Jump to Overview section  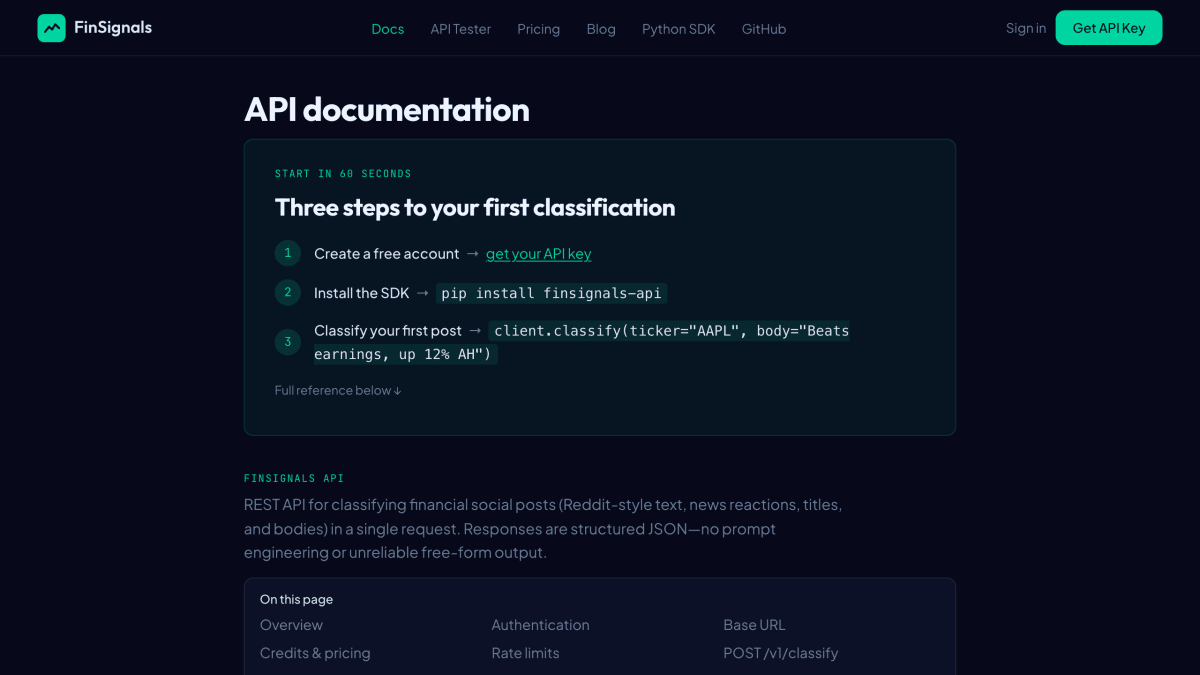tap(291, 625)
